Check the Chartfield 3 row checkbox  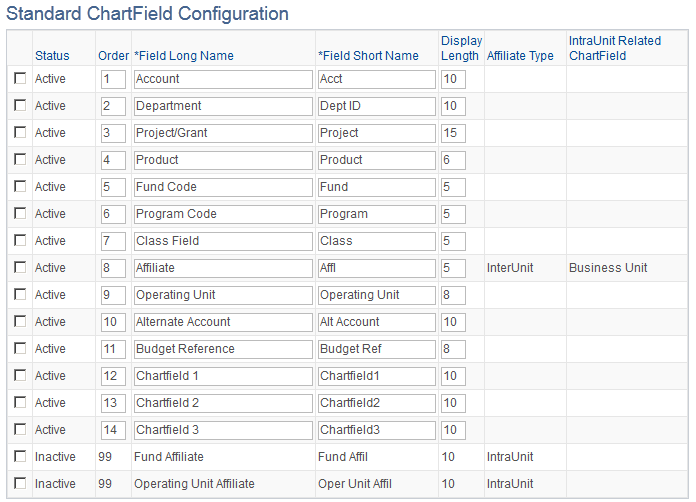tap(20, 429)
